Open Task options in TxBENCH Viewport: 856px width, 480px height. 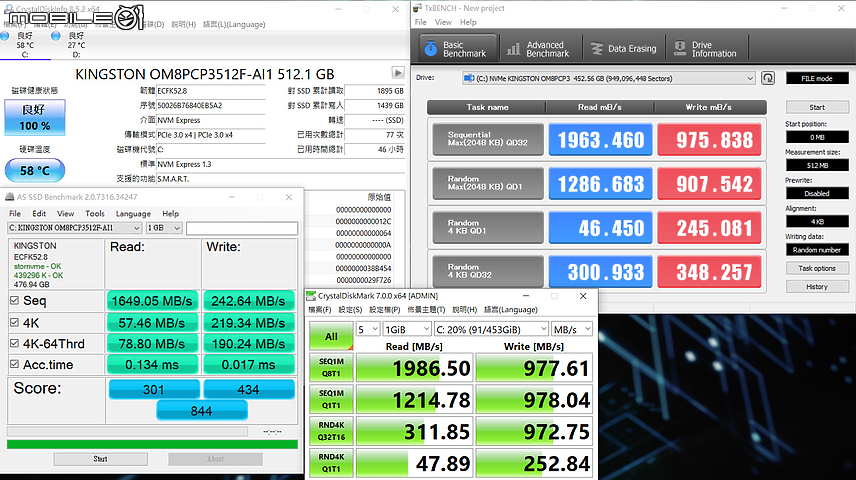[x=817, y=268]
